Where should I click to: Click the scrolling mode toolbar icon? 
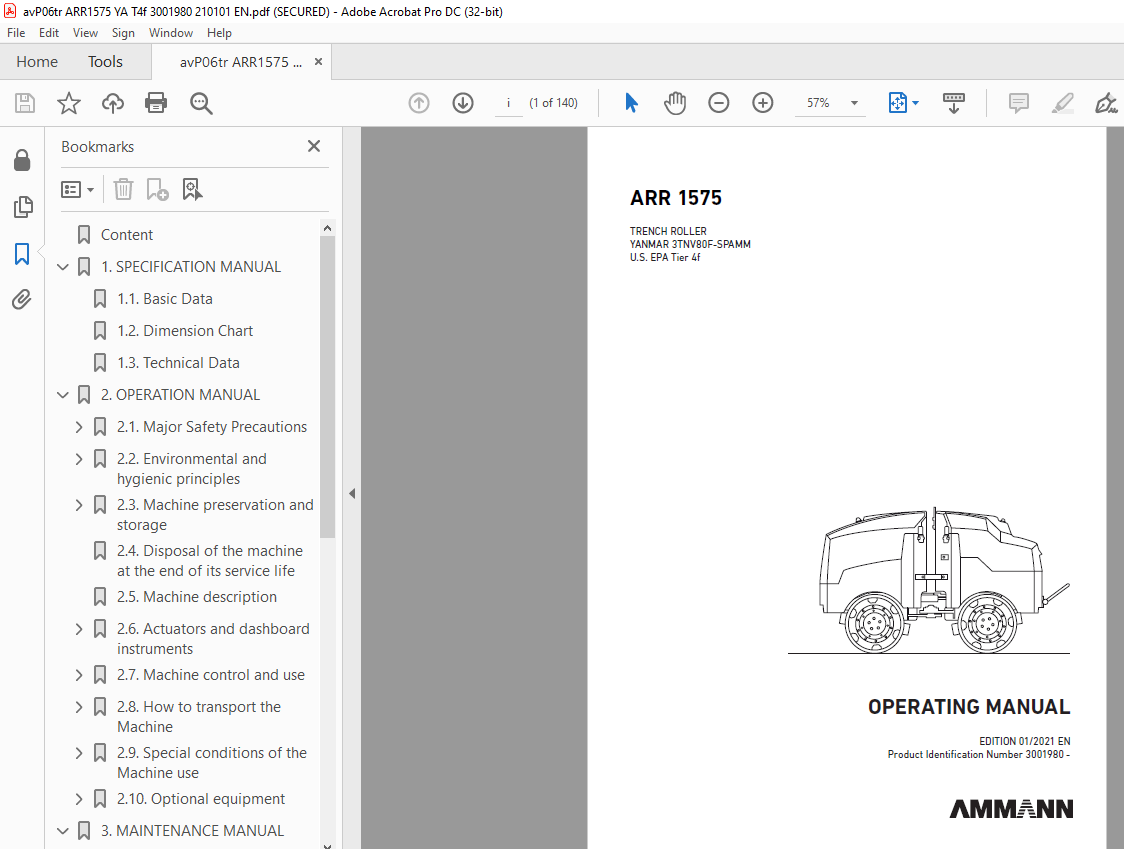(953, 103)
